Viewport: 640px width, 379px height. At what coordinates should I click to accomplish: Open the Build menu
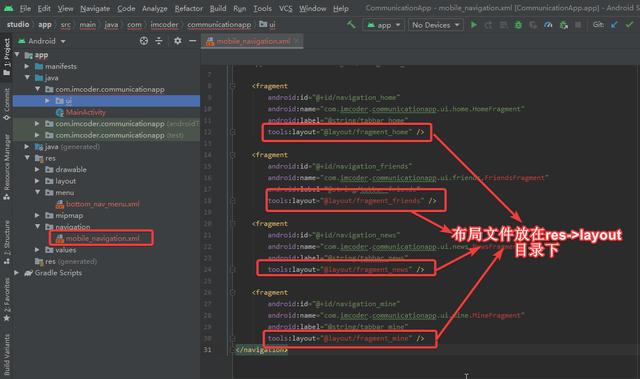(x=218, y=8)
